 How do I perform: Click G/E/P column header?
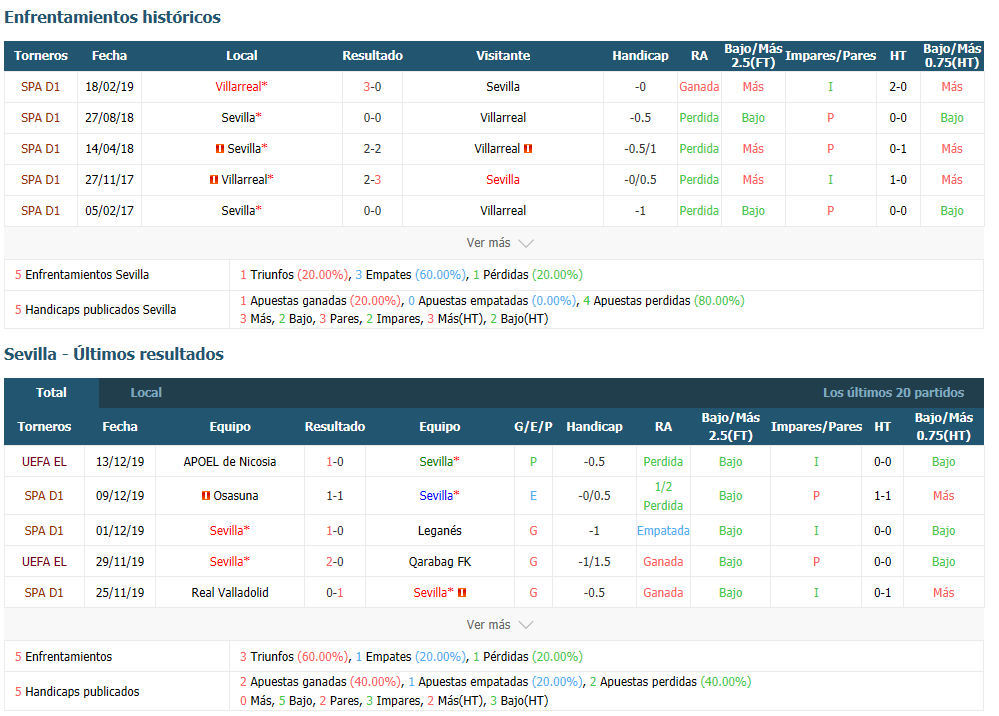pyautogui.click(x=533, y=426)
